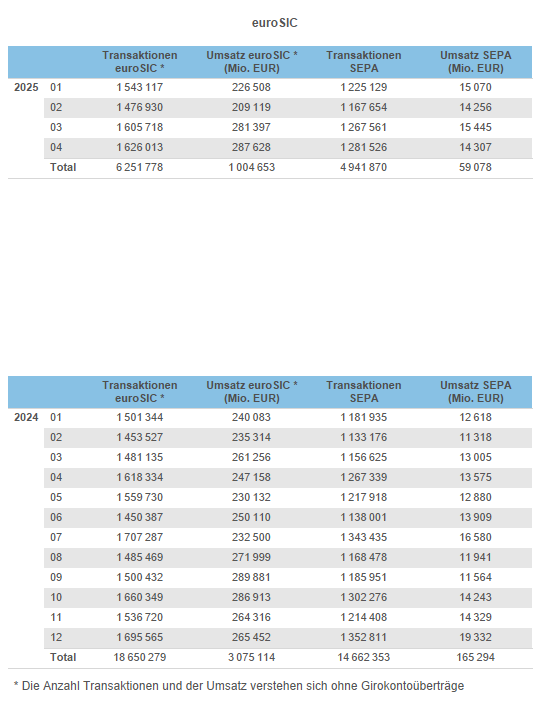Click the euroSIC title heading
Screen dimensions: 550x710
(275, 23)
